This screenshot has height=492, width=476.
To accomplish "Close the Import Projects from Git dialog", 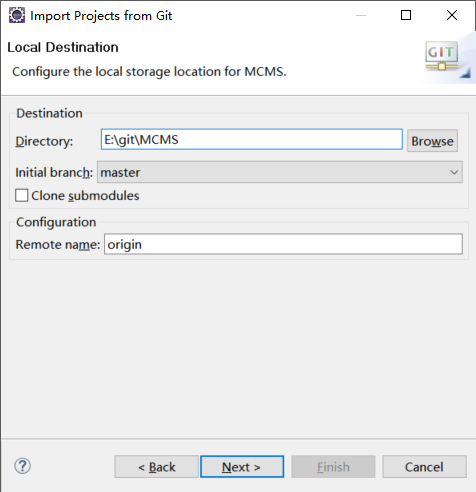I will [x=452, y=15].
